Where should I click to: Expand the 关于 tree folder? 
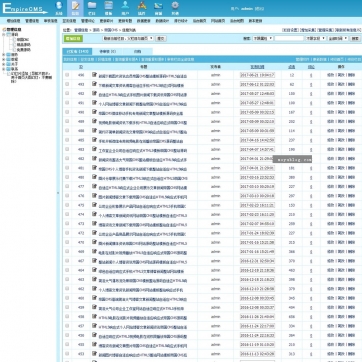point(4,64)
